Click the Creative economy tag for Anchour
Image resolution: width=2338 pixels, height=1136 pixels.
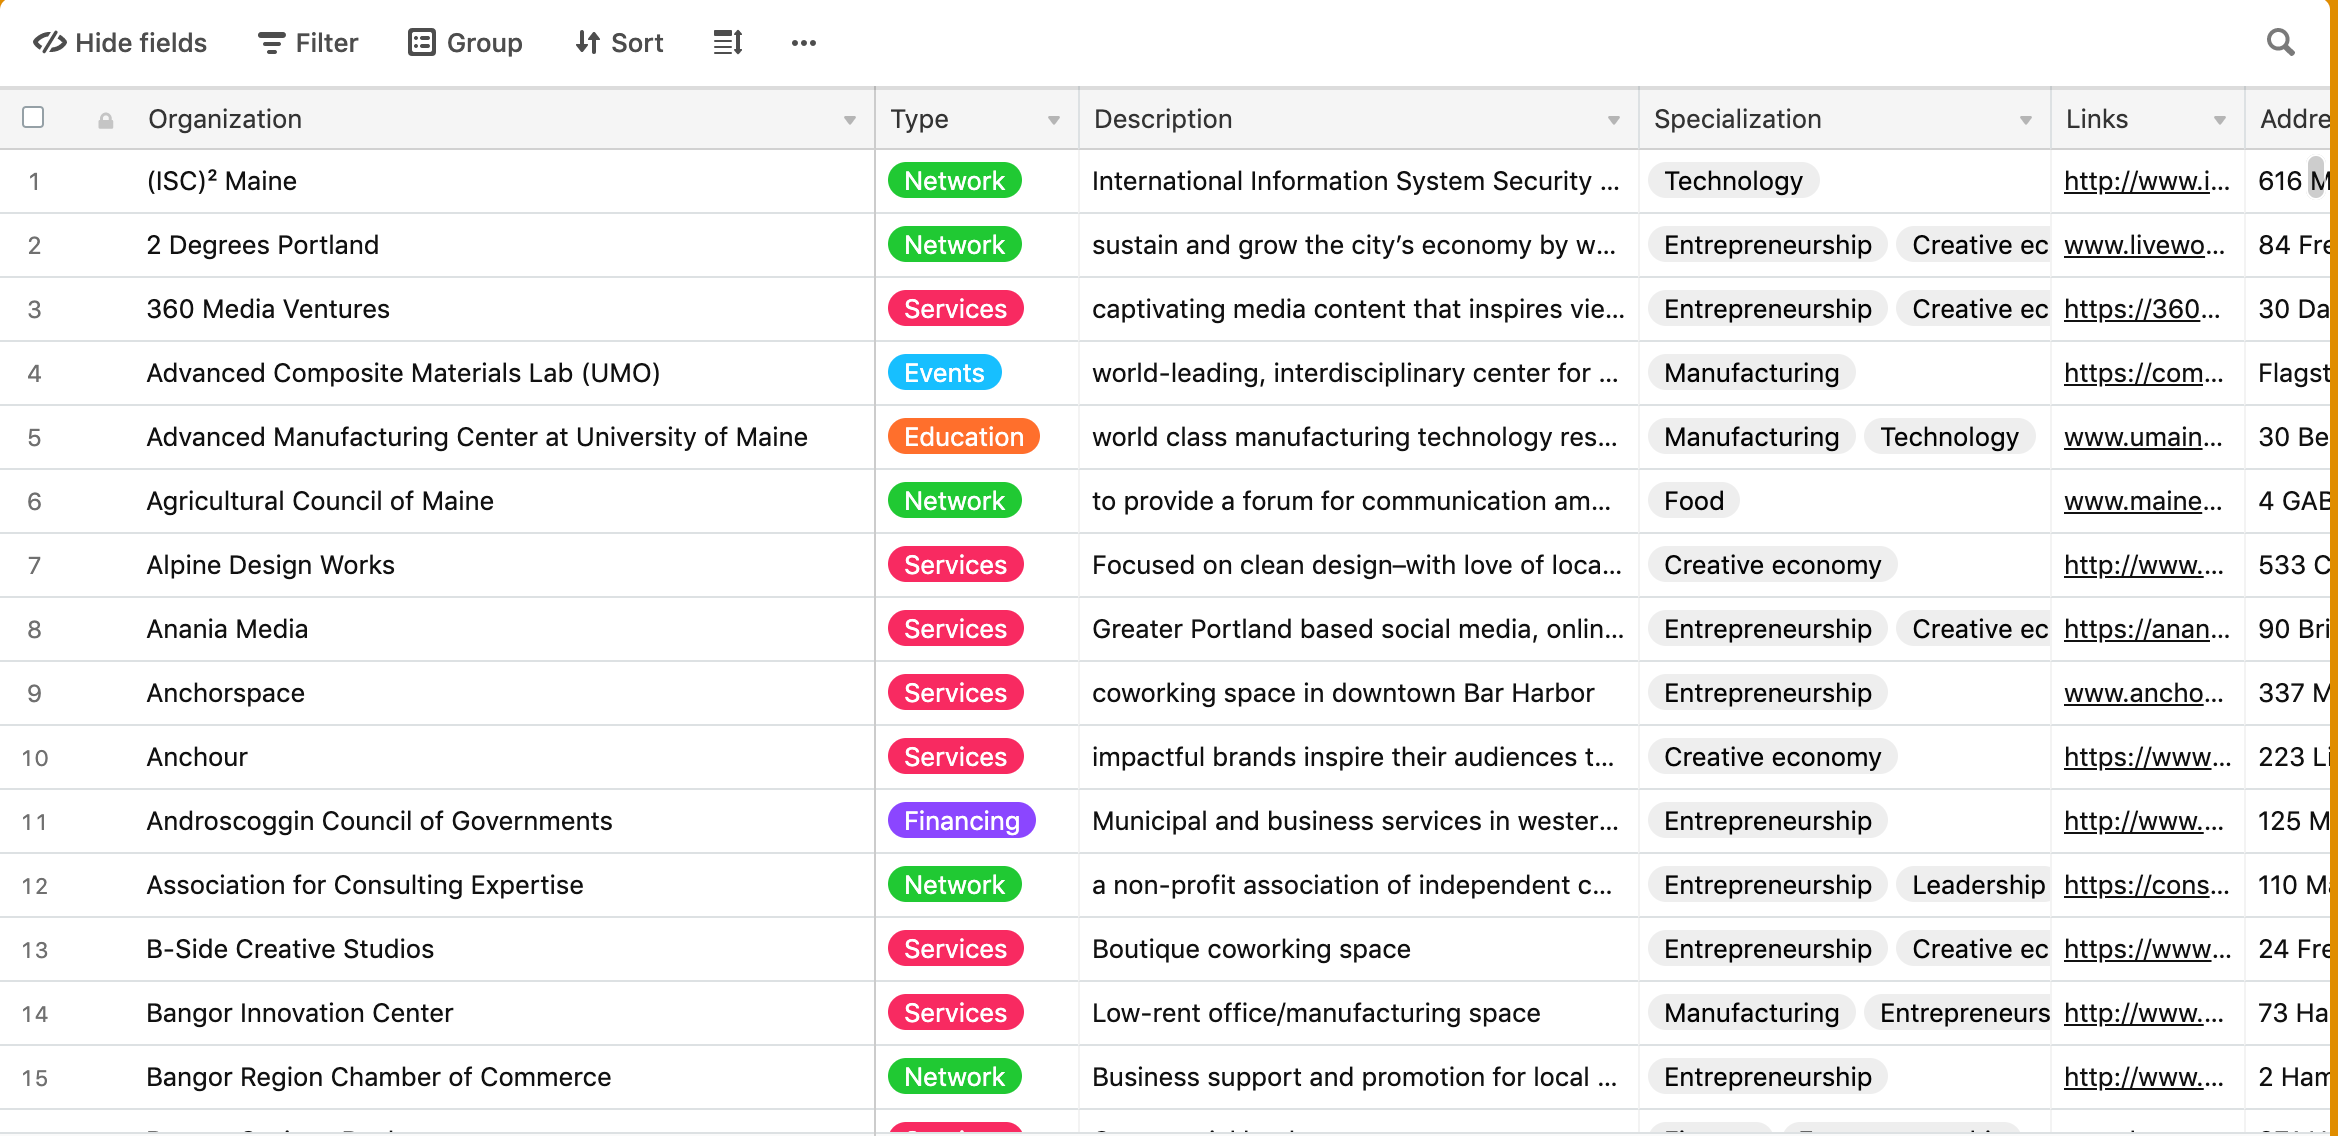(1772, 757)
